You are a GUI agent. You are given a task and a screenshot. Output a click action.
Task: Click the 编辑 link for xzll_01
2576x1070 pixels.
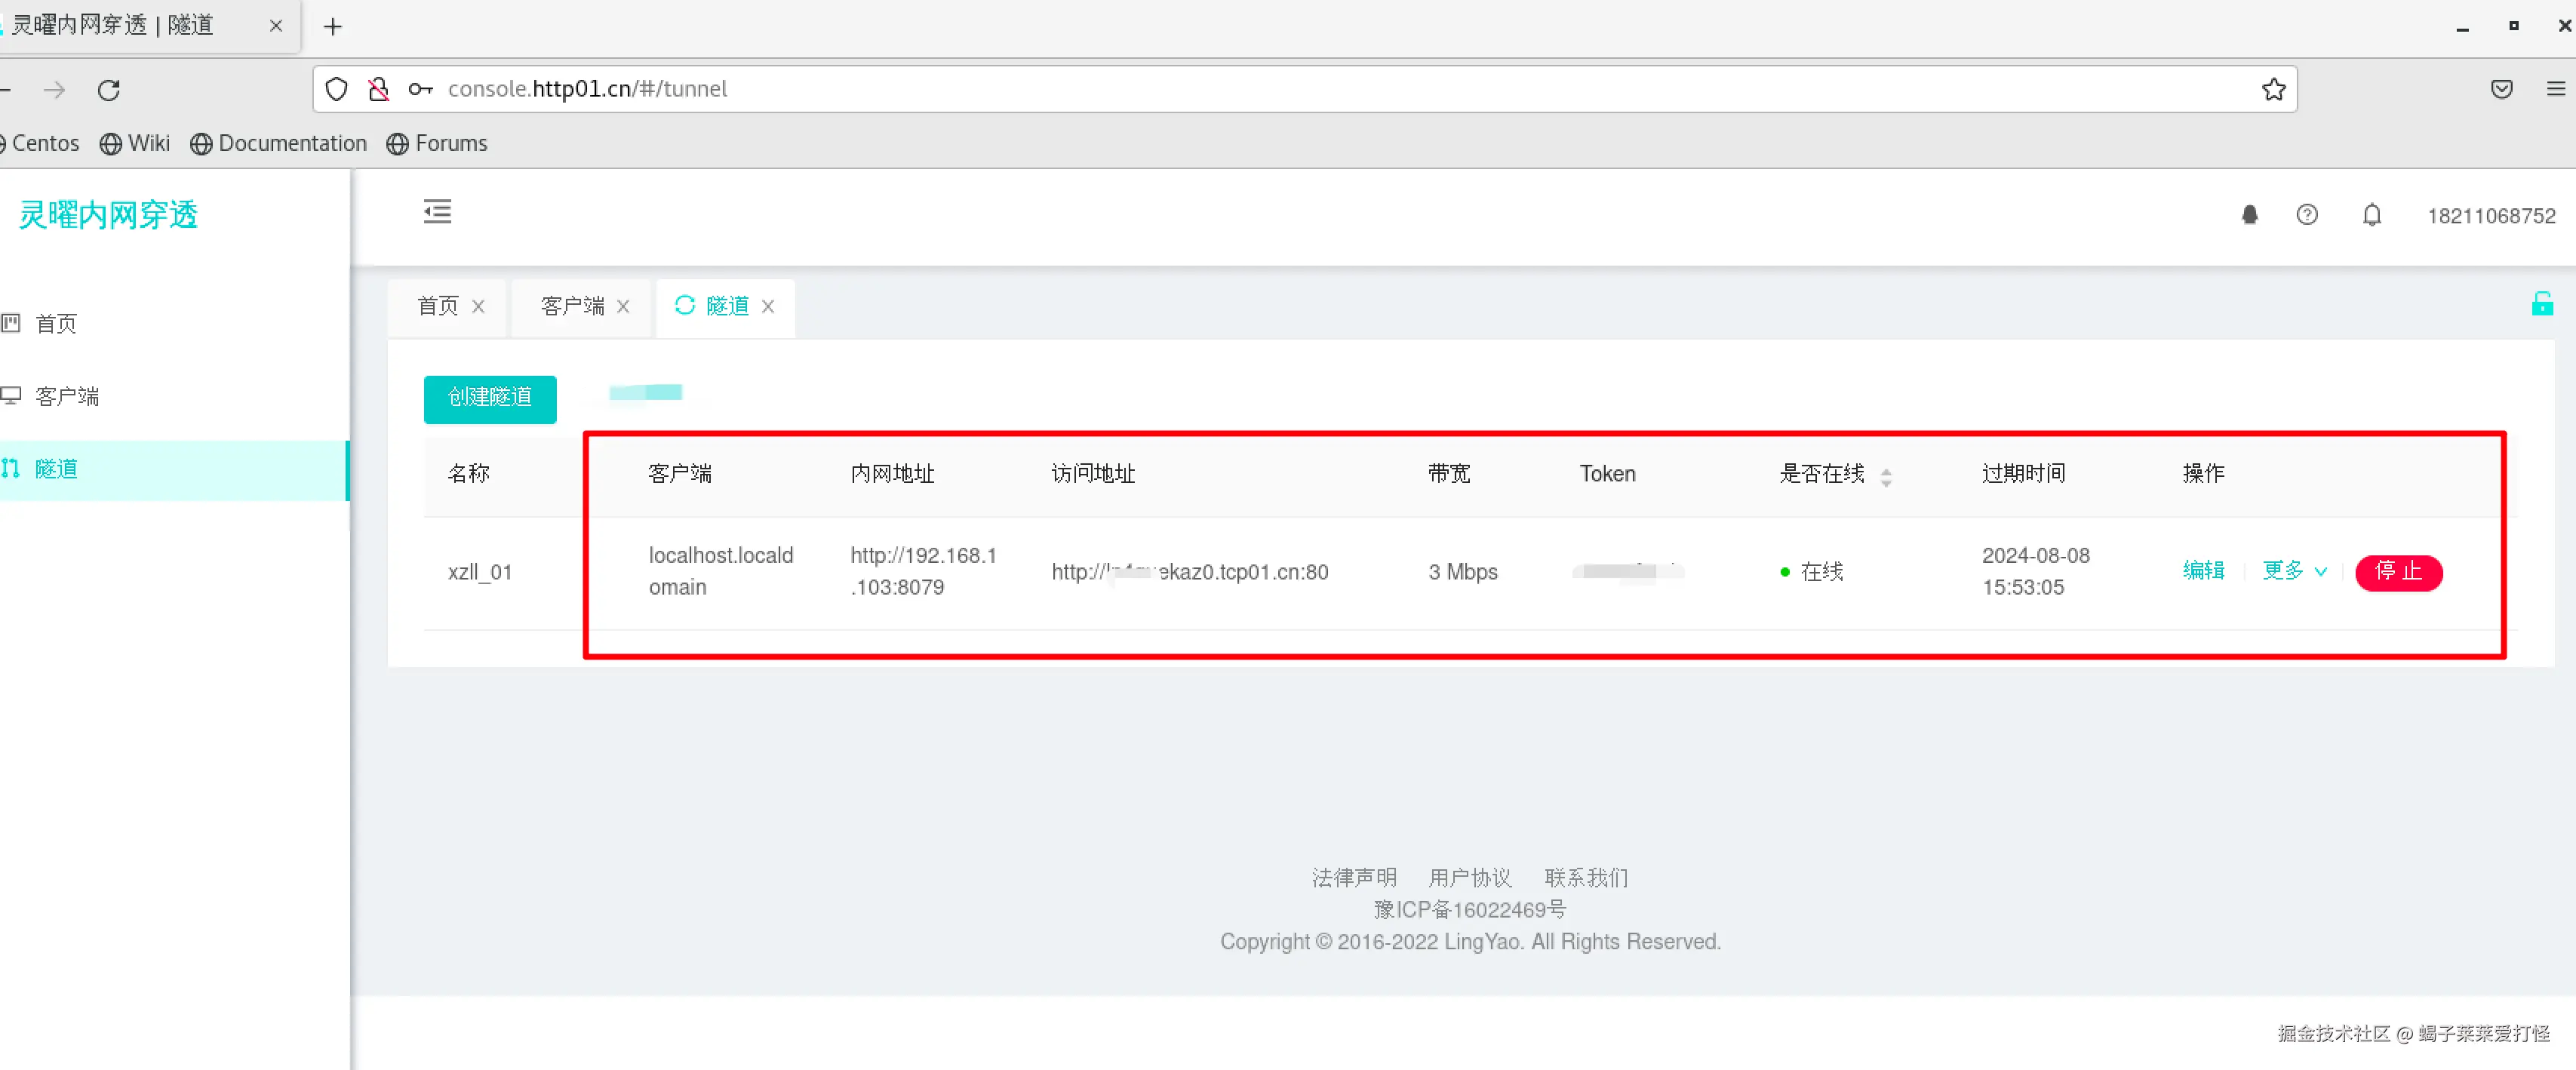point(2203,570)
